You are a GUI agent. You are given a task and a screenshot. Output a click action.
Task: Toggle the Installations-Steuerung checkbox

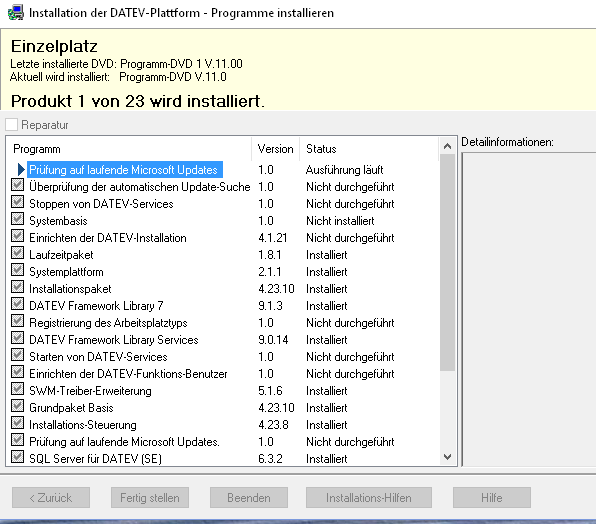(17, 423)
